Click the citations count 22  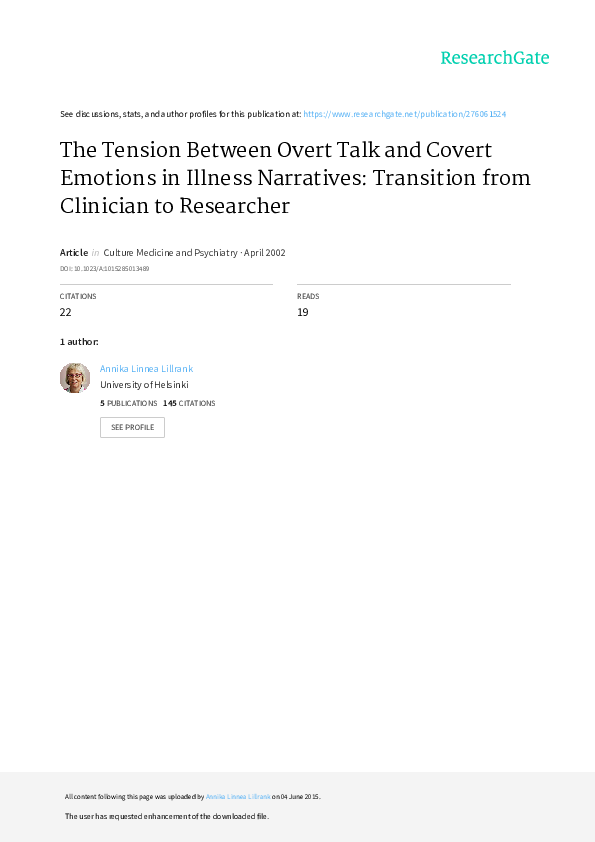tap(66, 312)
